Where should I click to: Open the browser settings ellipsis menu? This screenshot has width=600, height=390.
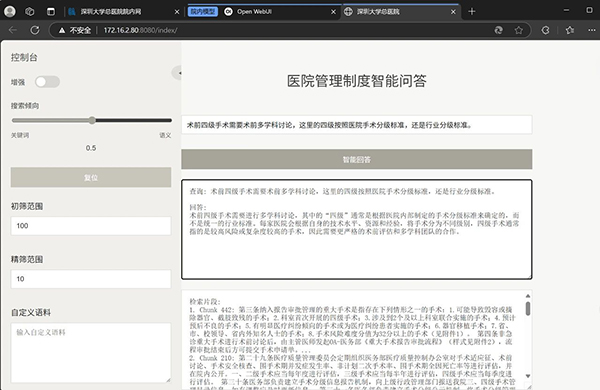pos(592,30)
